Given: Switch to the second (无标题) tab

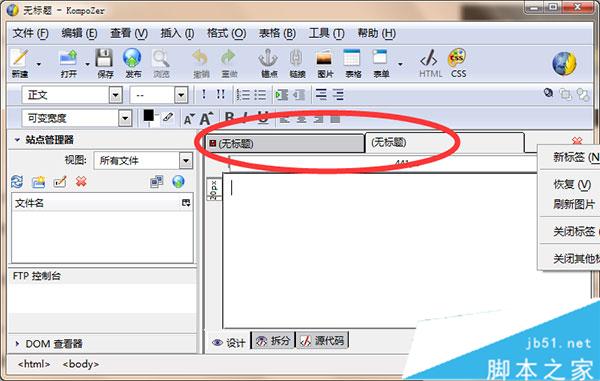Looking at the screenshot, I should pyautogui.click(x=445, y=143).
